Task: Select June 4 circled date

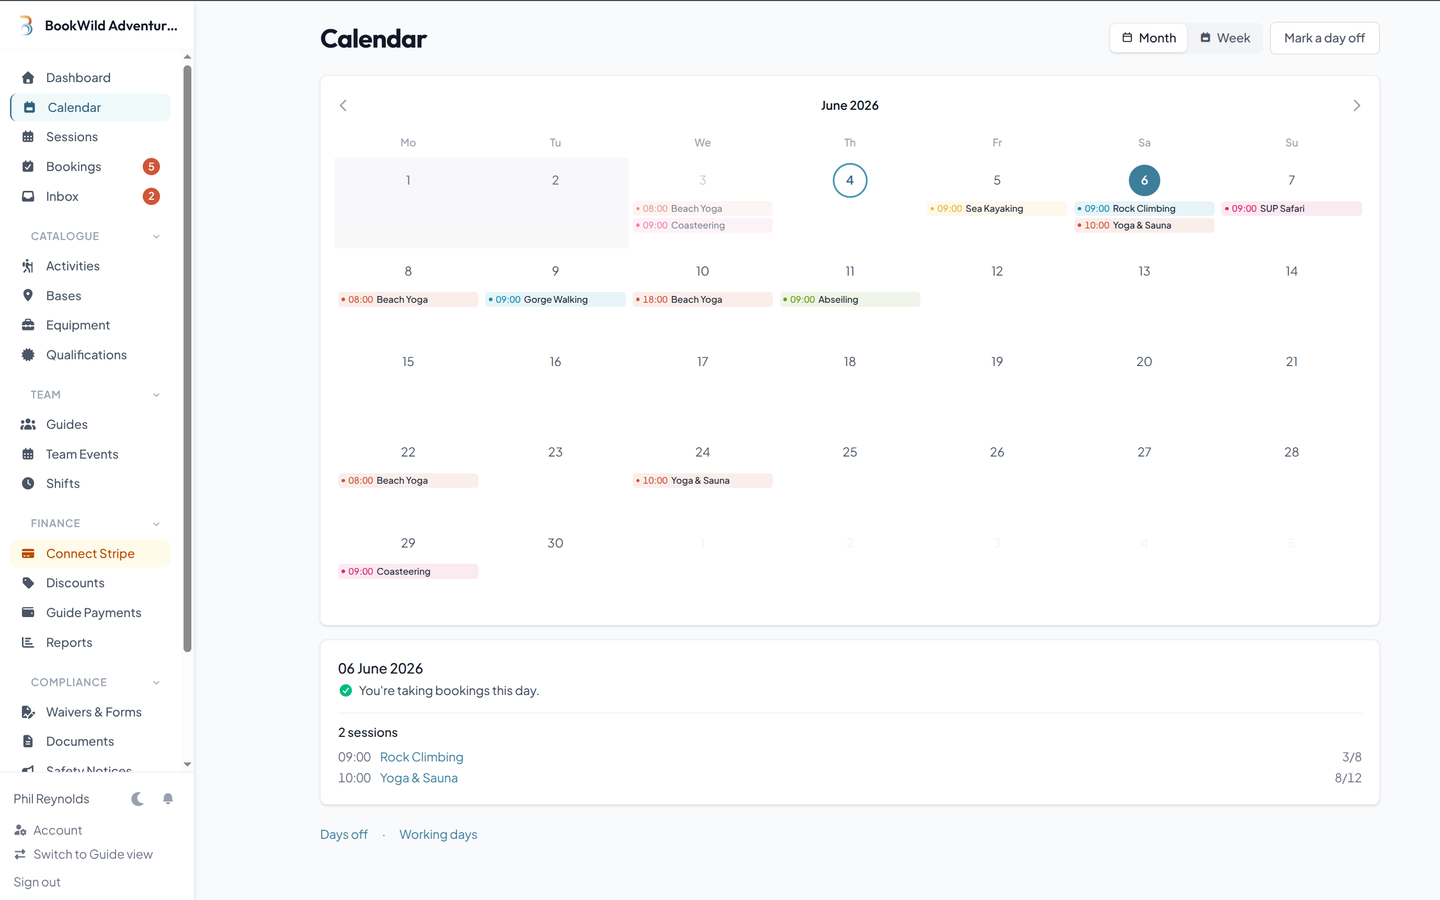Action: click(850, 180)
